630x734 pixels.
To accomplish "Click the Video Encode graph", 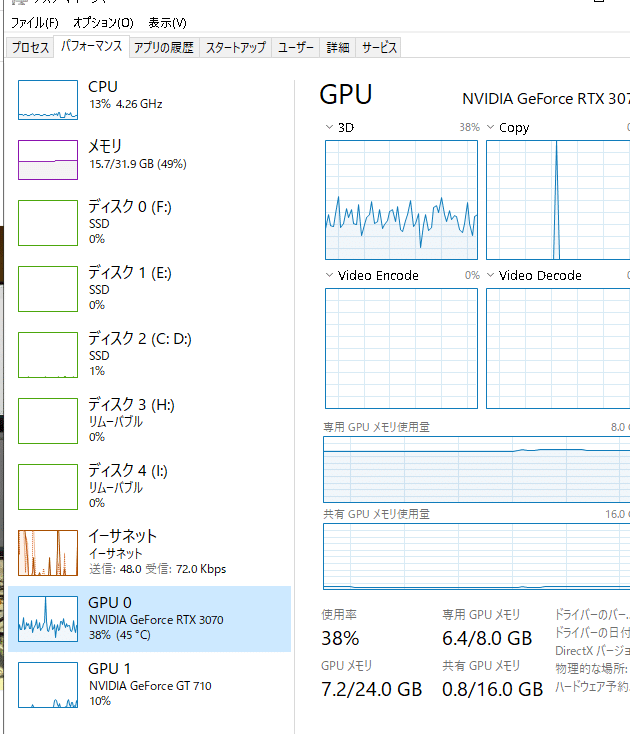I will tap(401, 348).
